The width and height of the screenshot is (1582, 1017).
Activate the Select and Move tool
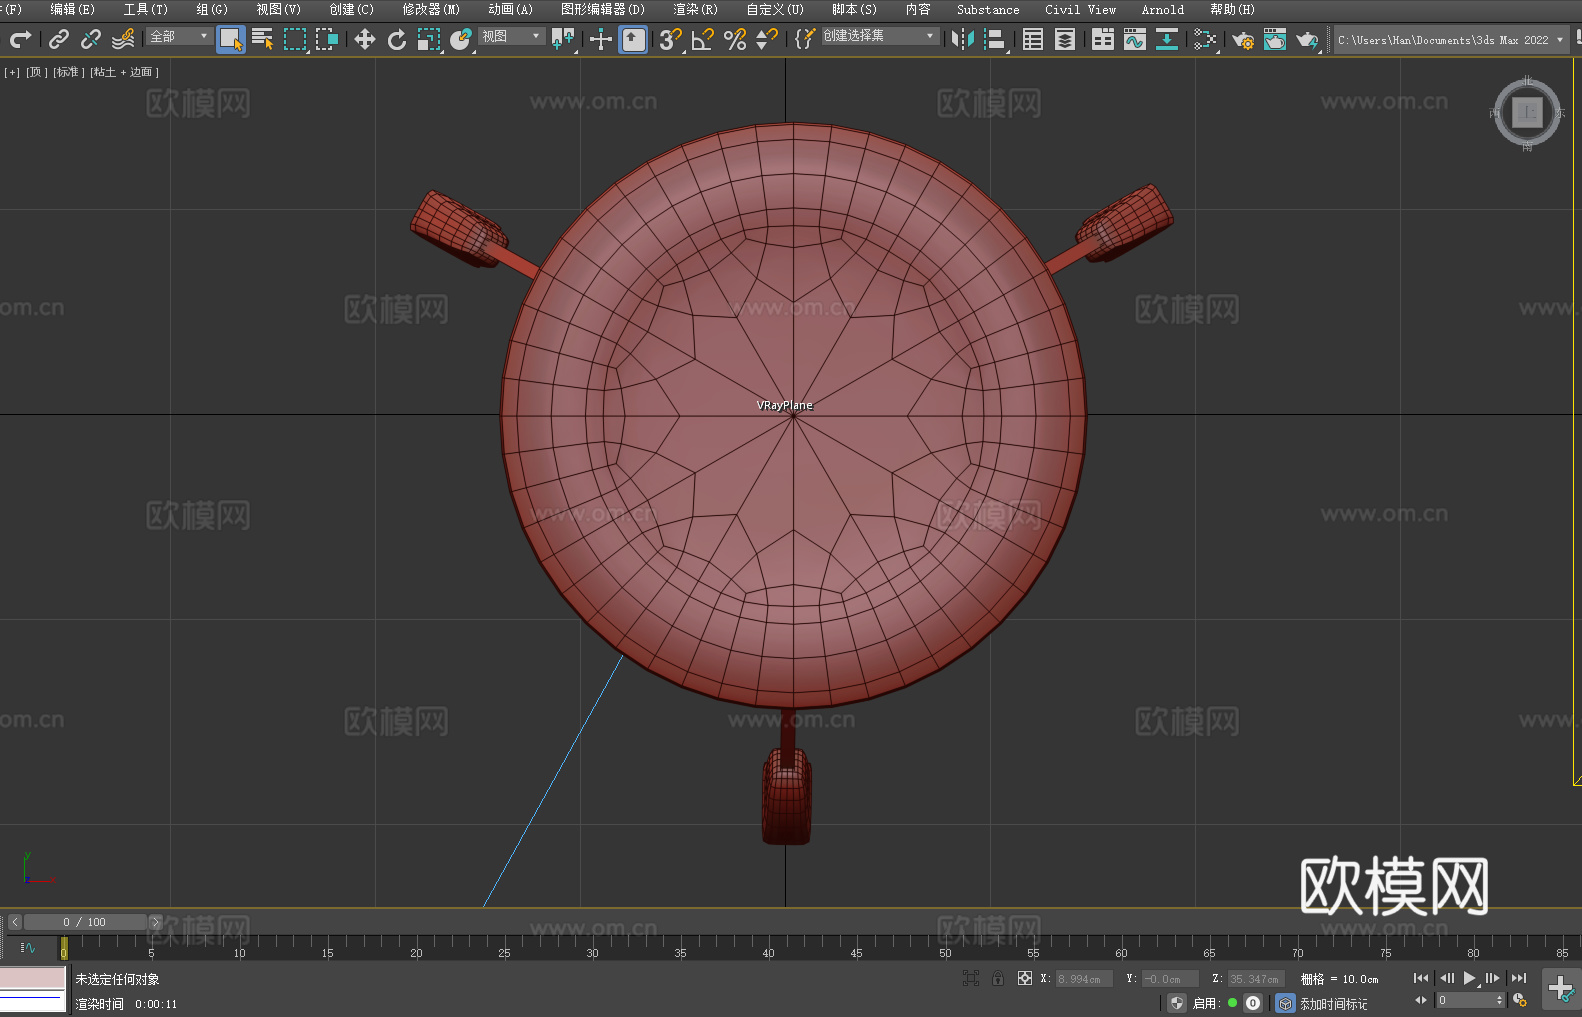(x=365, y=39)
